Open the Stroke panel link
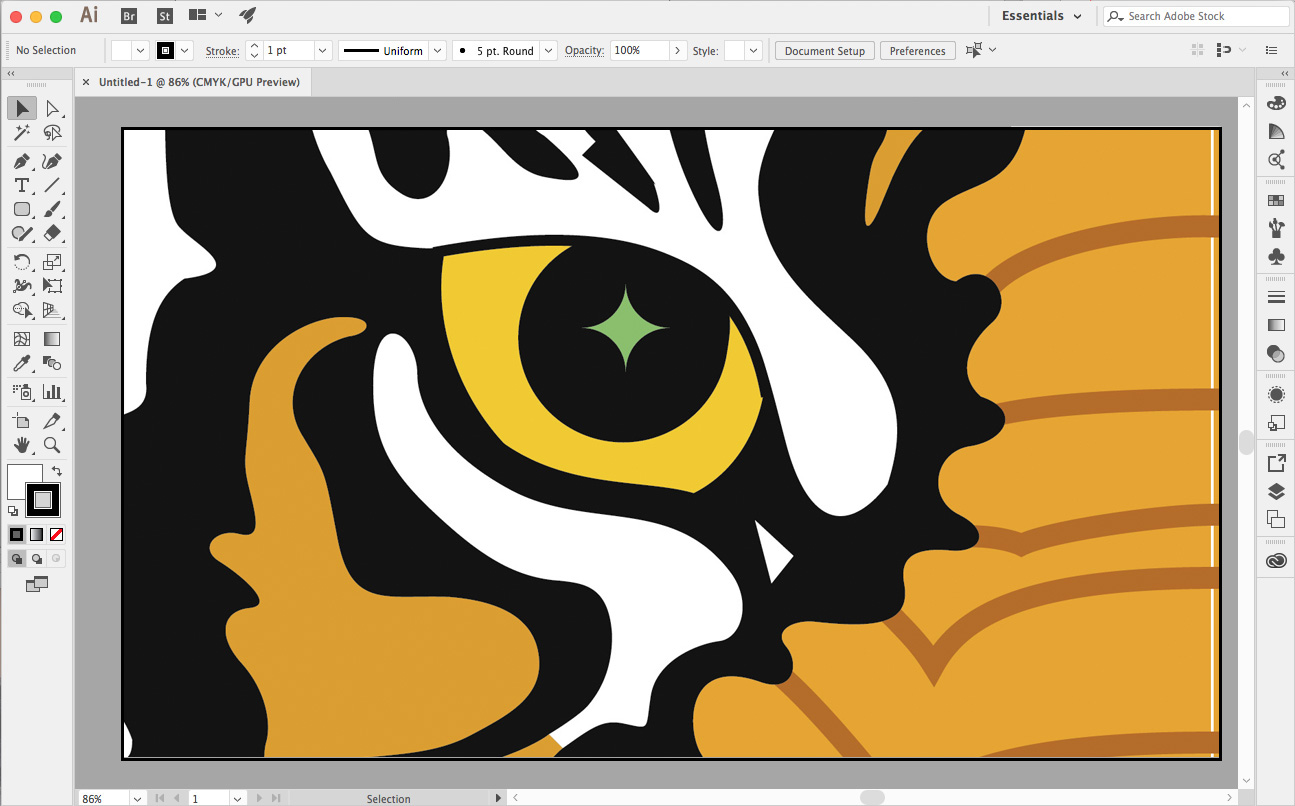This screenshot has height=806, width=1295. coord(222,51)
